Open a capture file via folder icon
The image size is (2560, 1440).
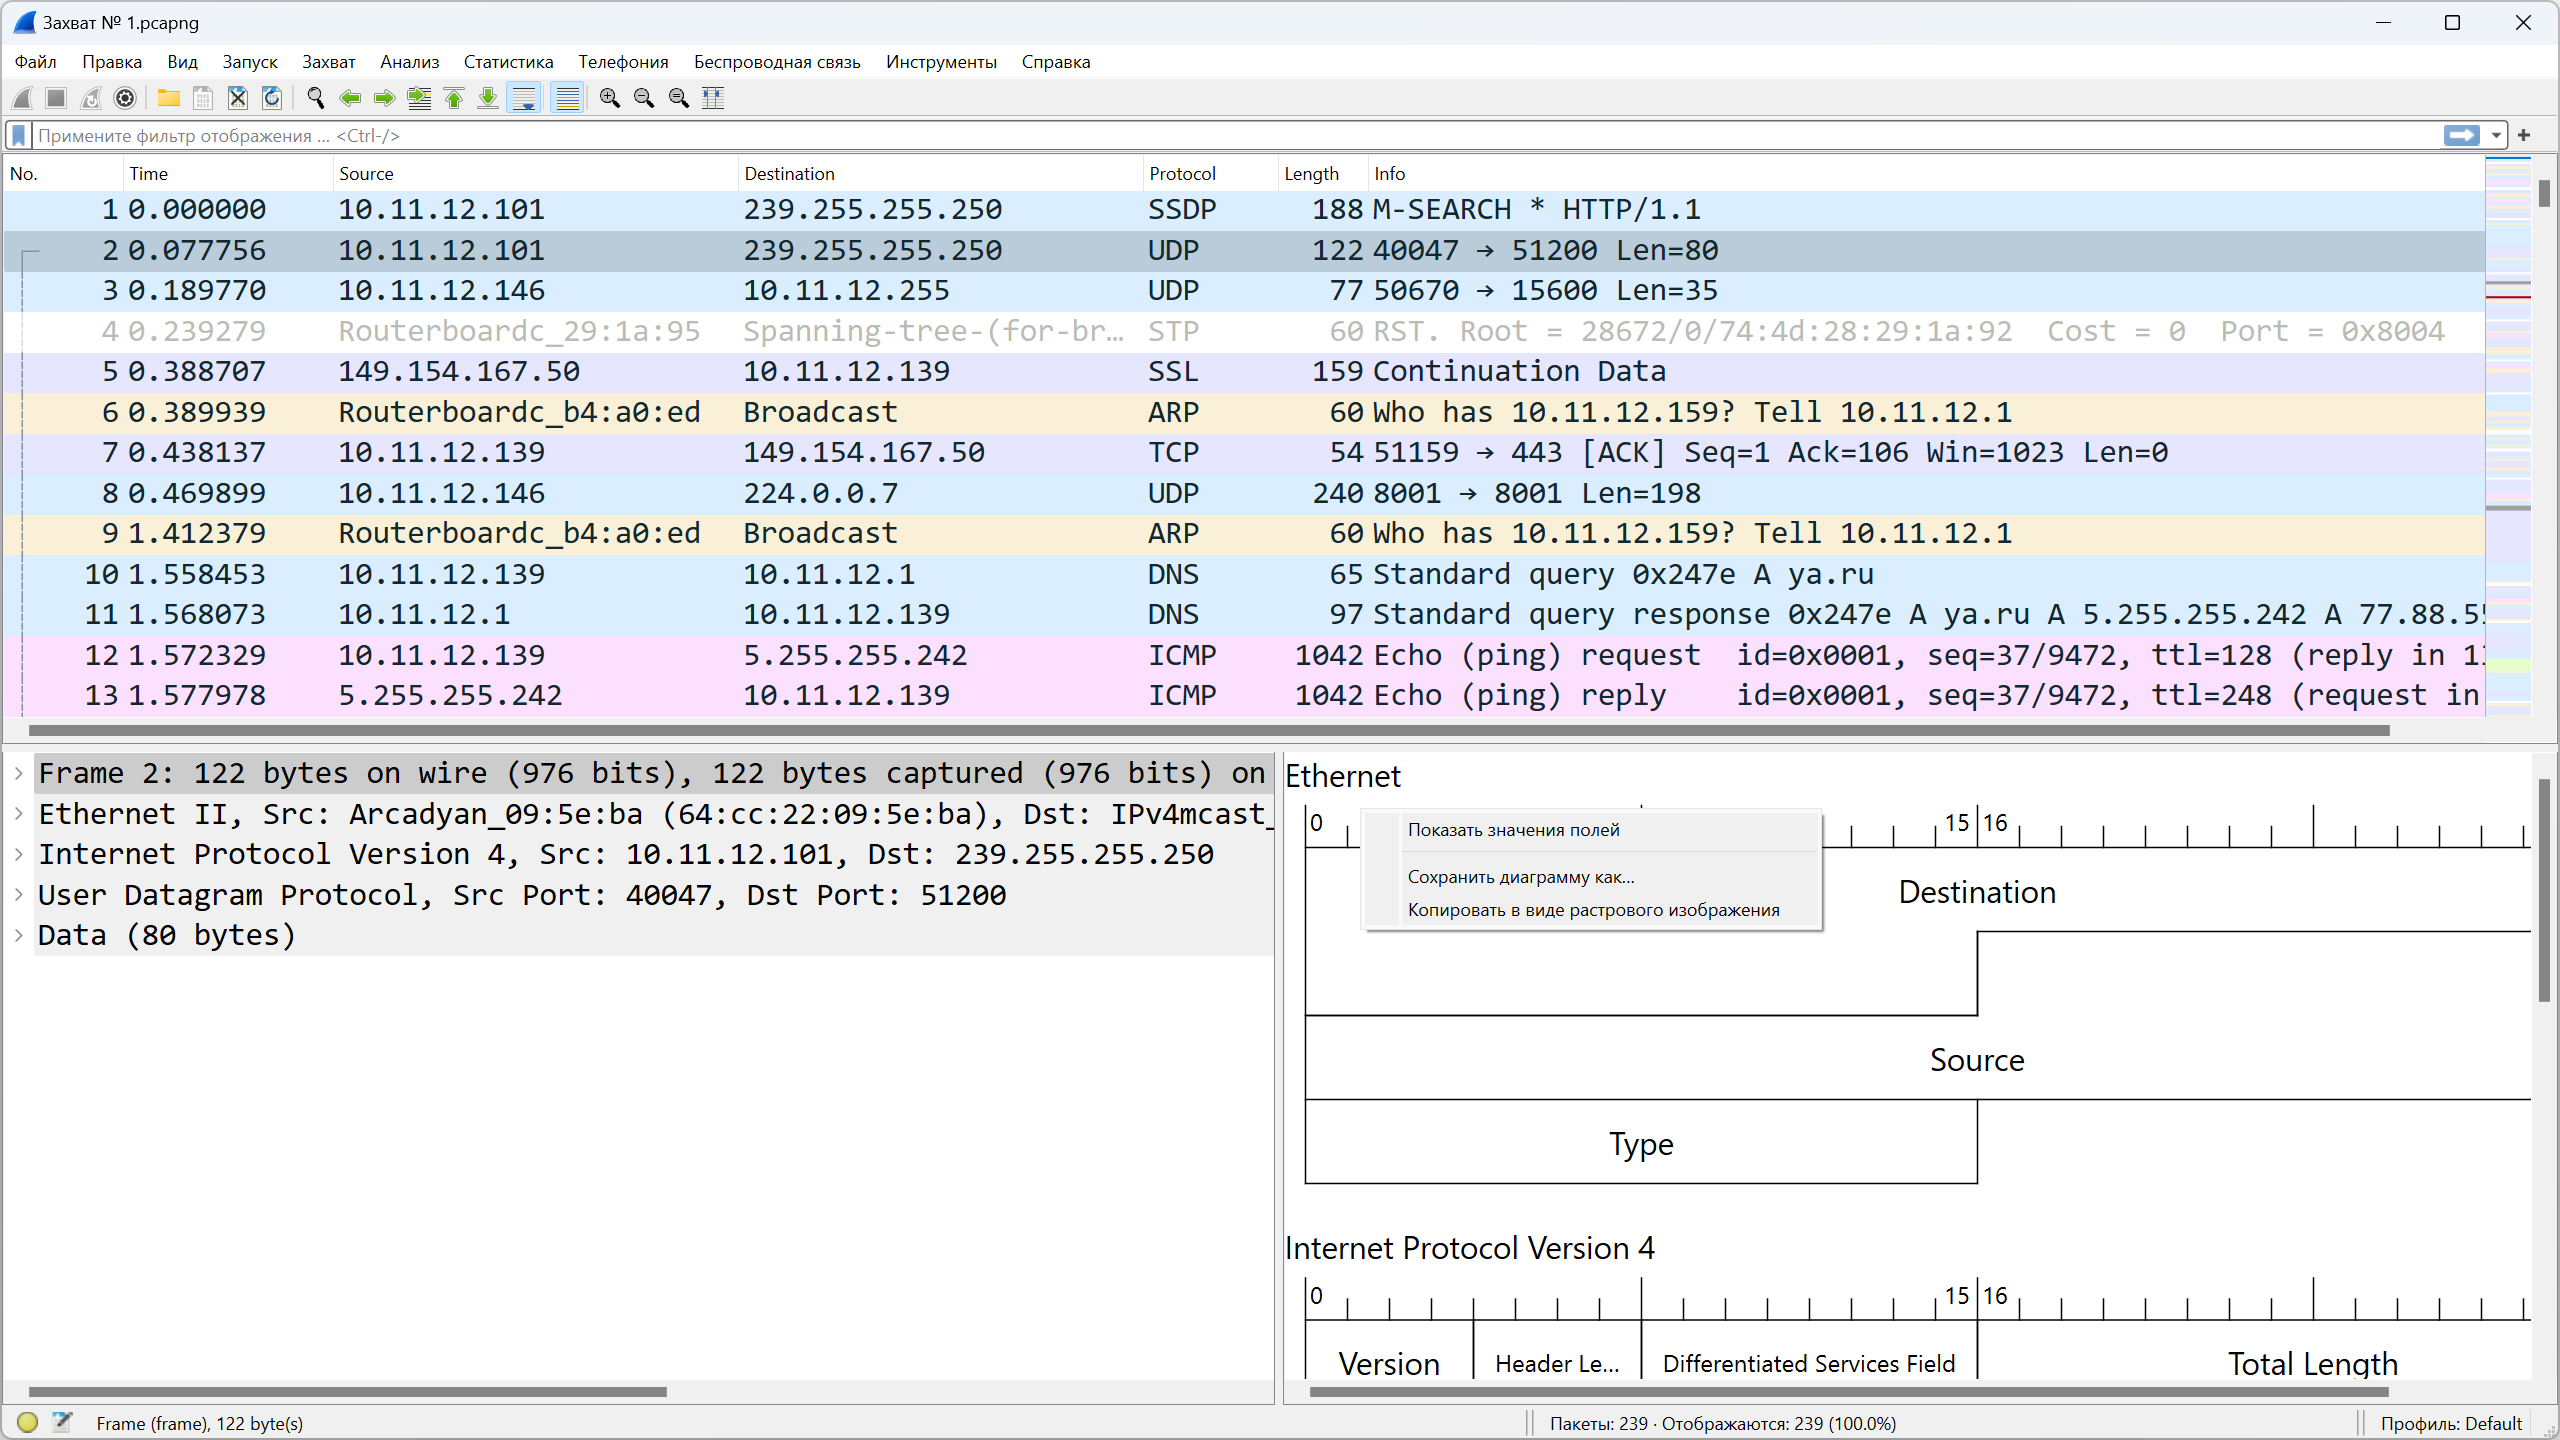[168, 98]
